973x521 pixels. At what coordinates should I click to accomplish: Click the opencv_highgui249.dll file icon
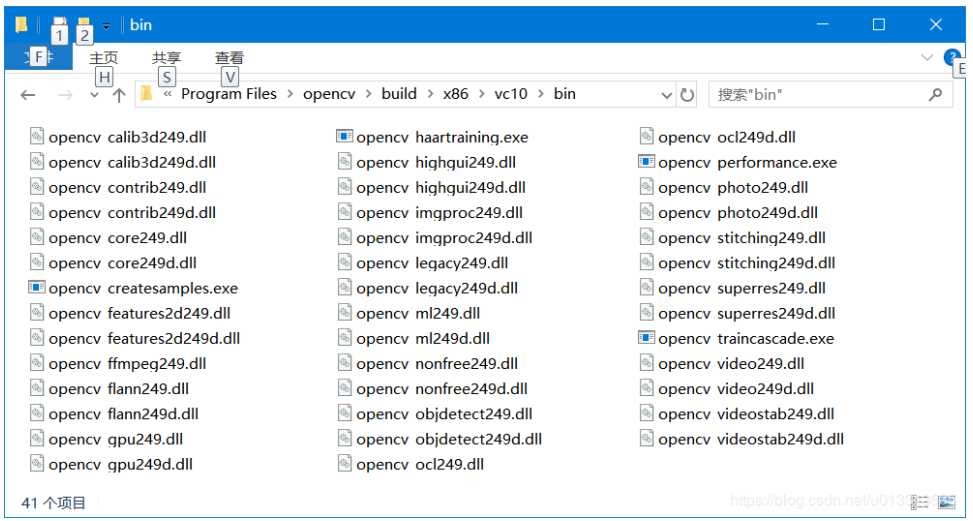point(344,162)
